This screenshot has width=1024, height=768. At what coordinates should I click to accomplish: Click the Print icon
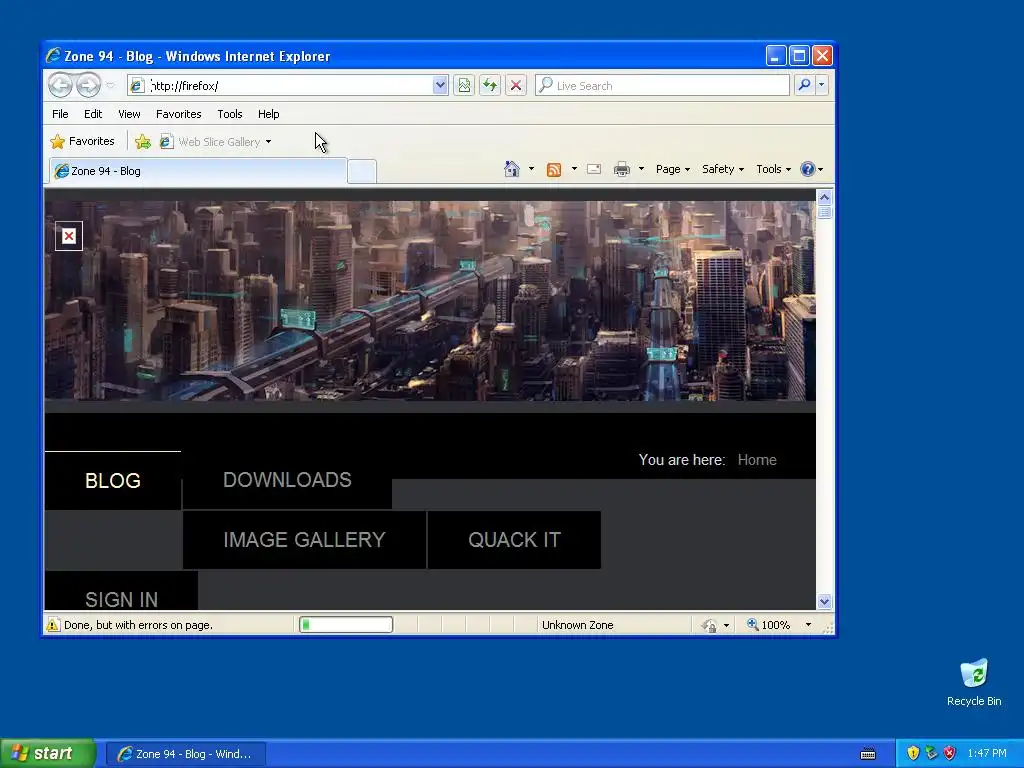coord(622,169)
